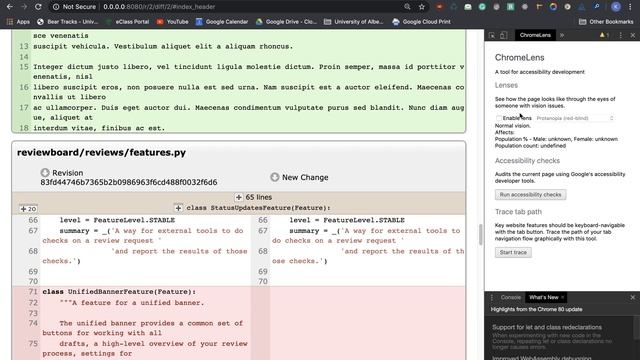Click the Revision clock icon
The image size is (640, 360).
pos(45,173)
